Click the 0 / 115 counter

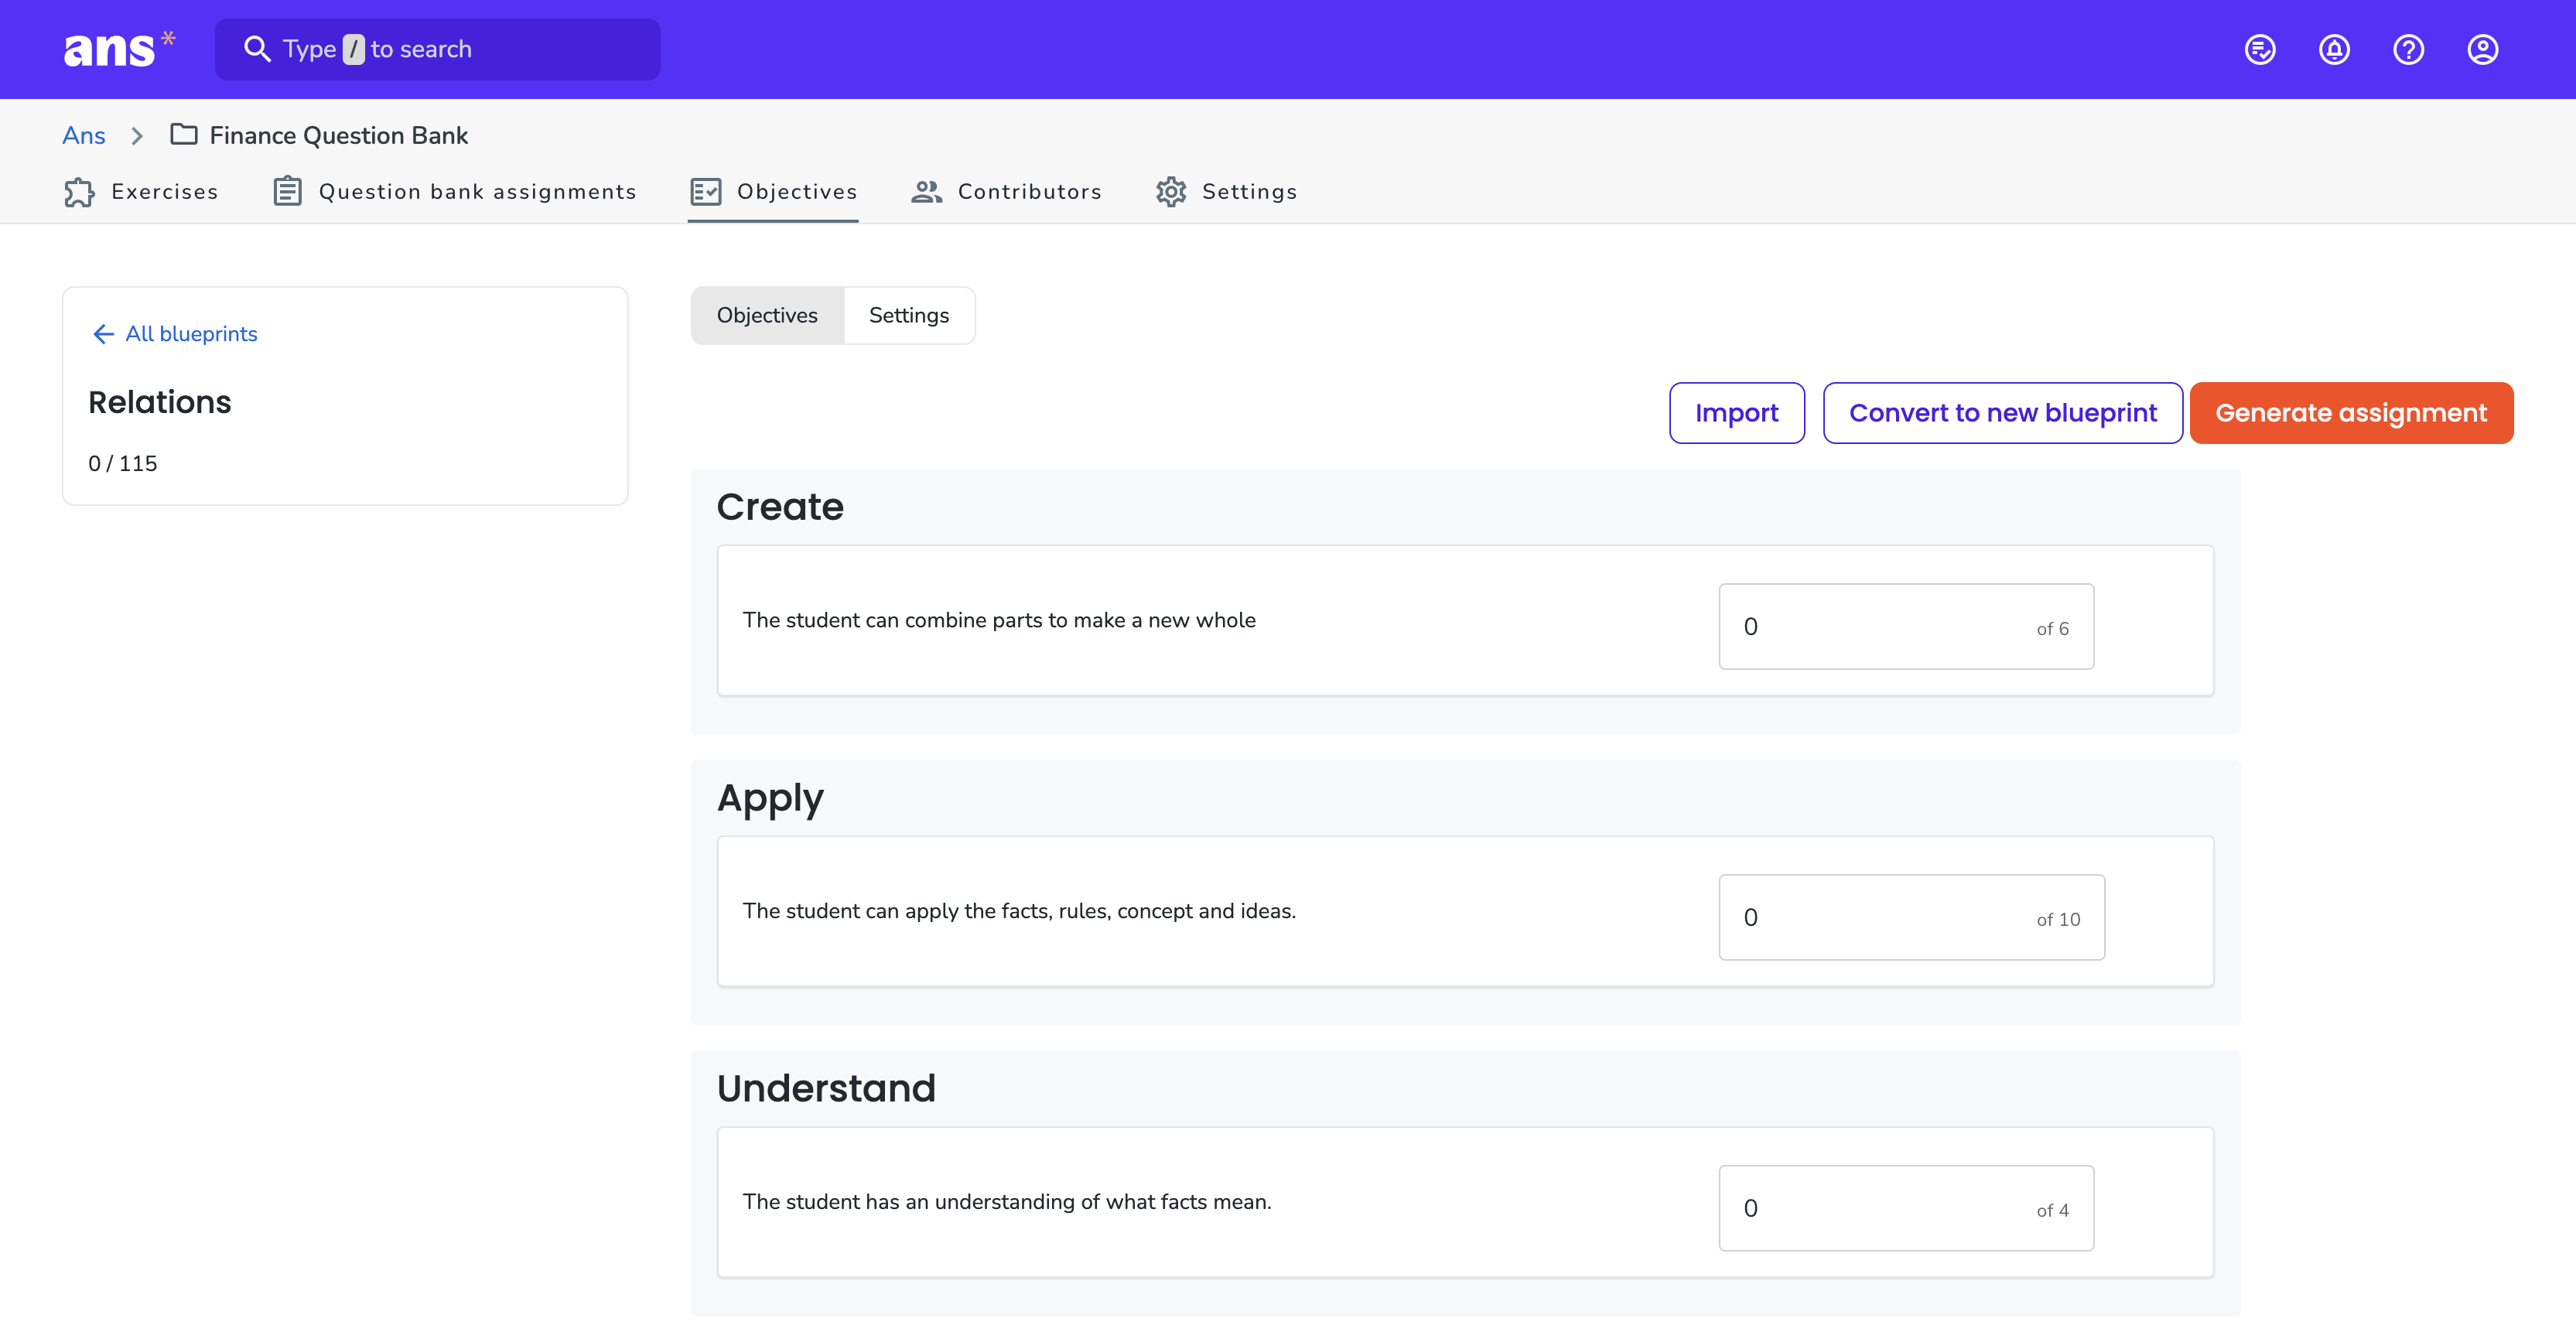coord(123,463)
